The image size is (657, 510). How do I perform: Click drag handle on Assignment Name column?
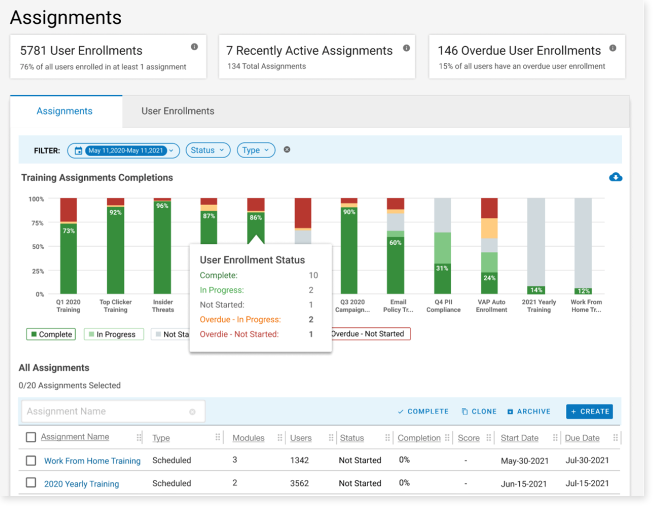click(x=139, y=438)
